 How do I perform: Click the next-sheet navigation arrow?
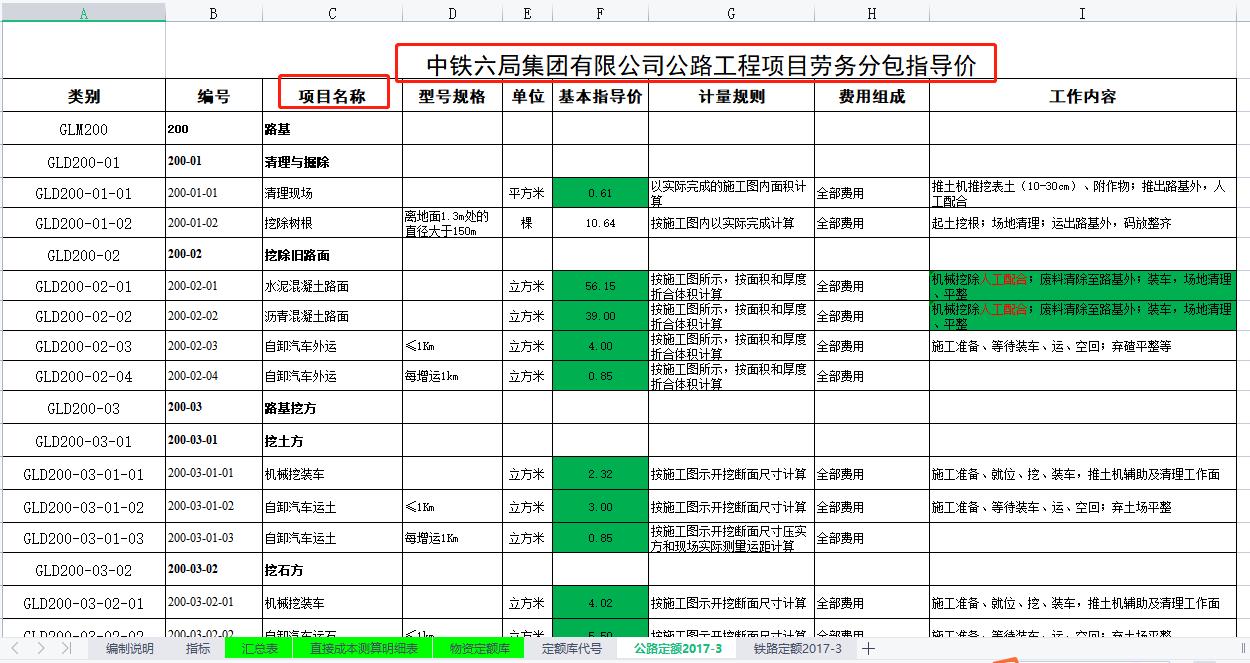pos(41,648)
